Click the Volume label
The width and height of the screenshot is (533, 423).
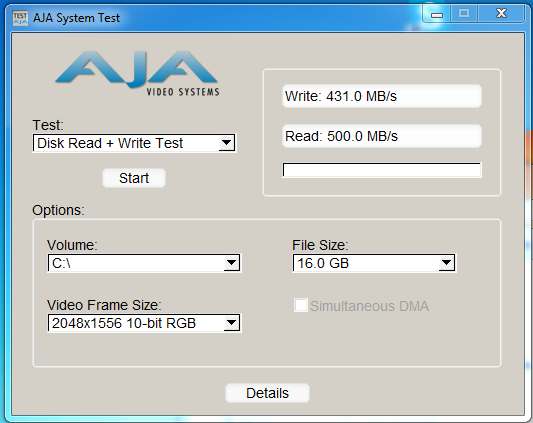click(x=72, y=245)
